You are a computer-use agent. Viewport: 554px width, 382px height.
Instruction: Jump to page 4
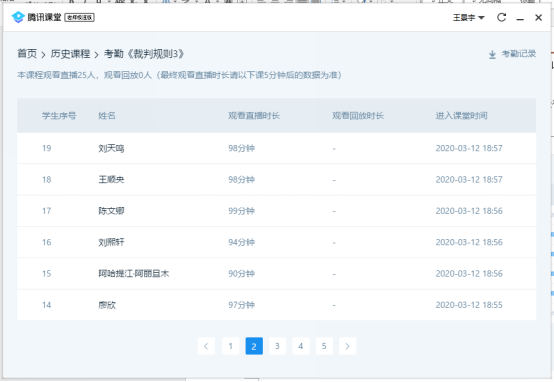(301, 346)
